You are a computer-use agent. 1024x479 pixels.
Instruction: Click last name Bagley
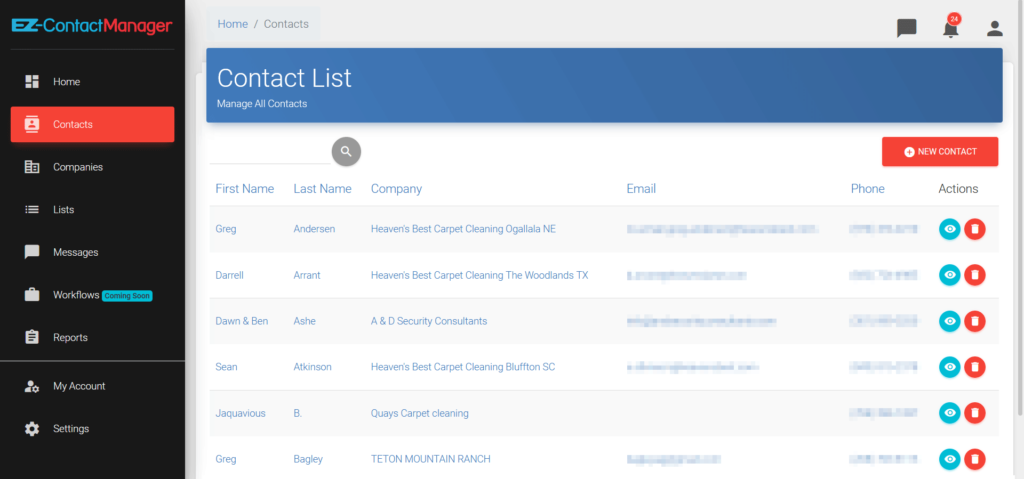[308, 459]
